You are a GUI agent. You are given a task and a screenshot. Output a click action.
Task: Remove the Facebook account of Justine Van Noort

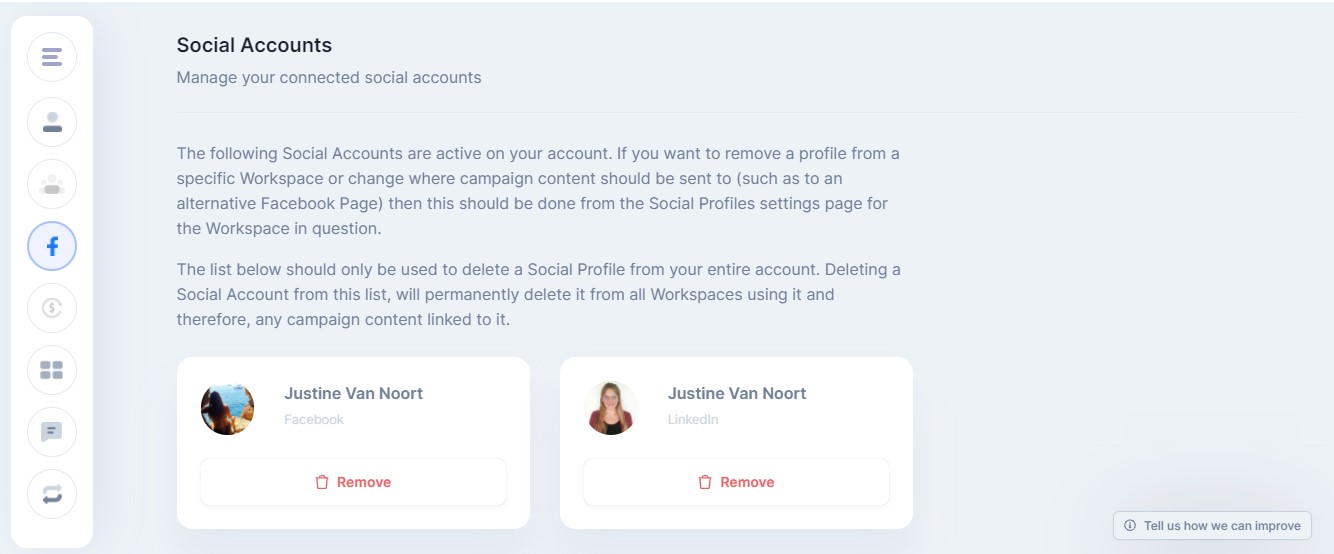coord(353,482)
